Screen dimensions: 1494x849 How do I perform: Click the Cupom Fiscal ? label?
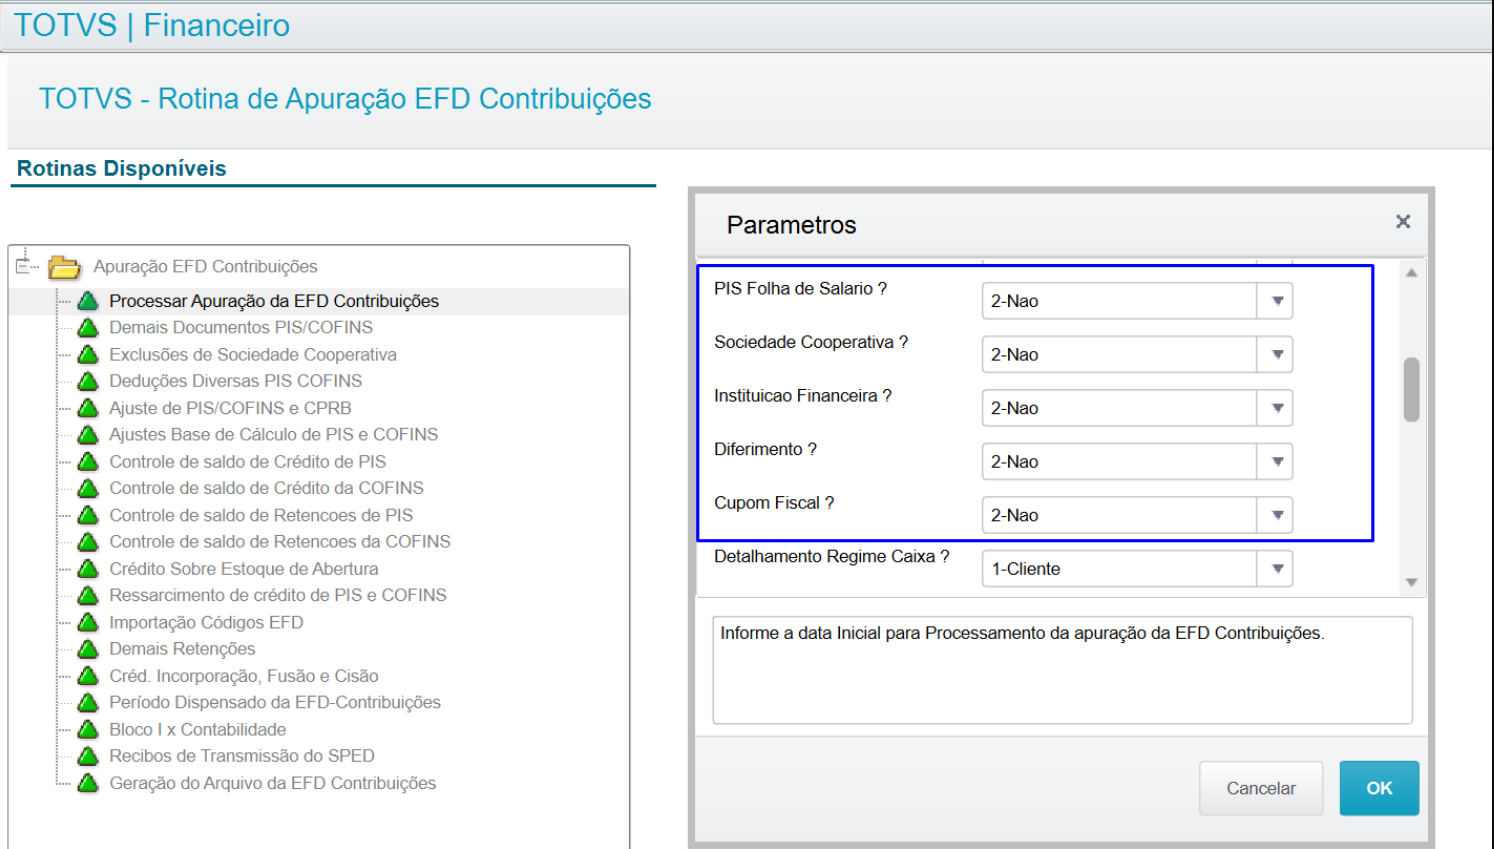click(774, 503)
